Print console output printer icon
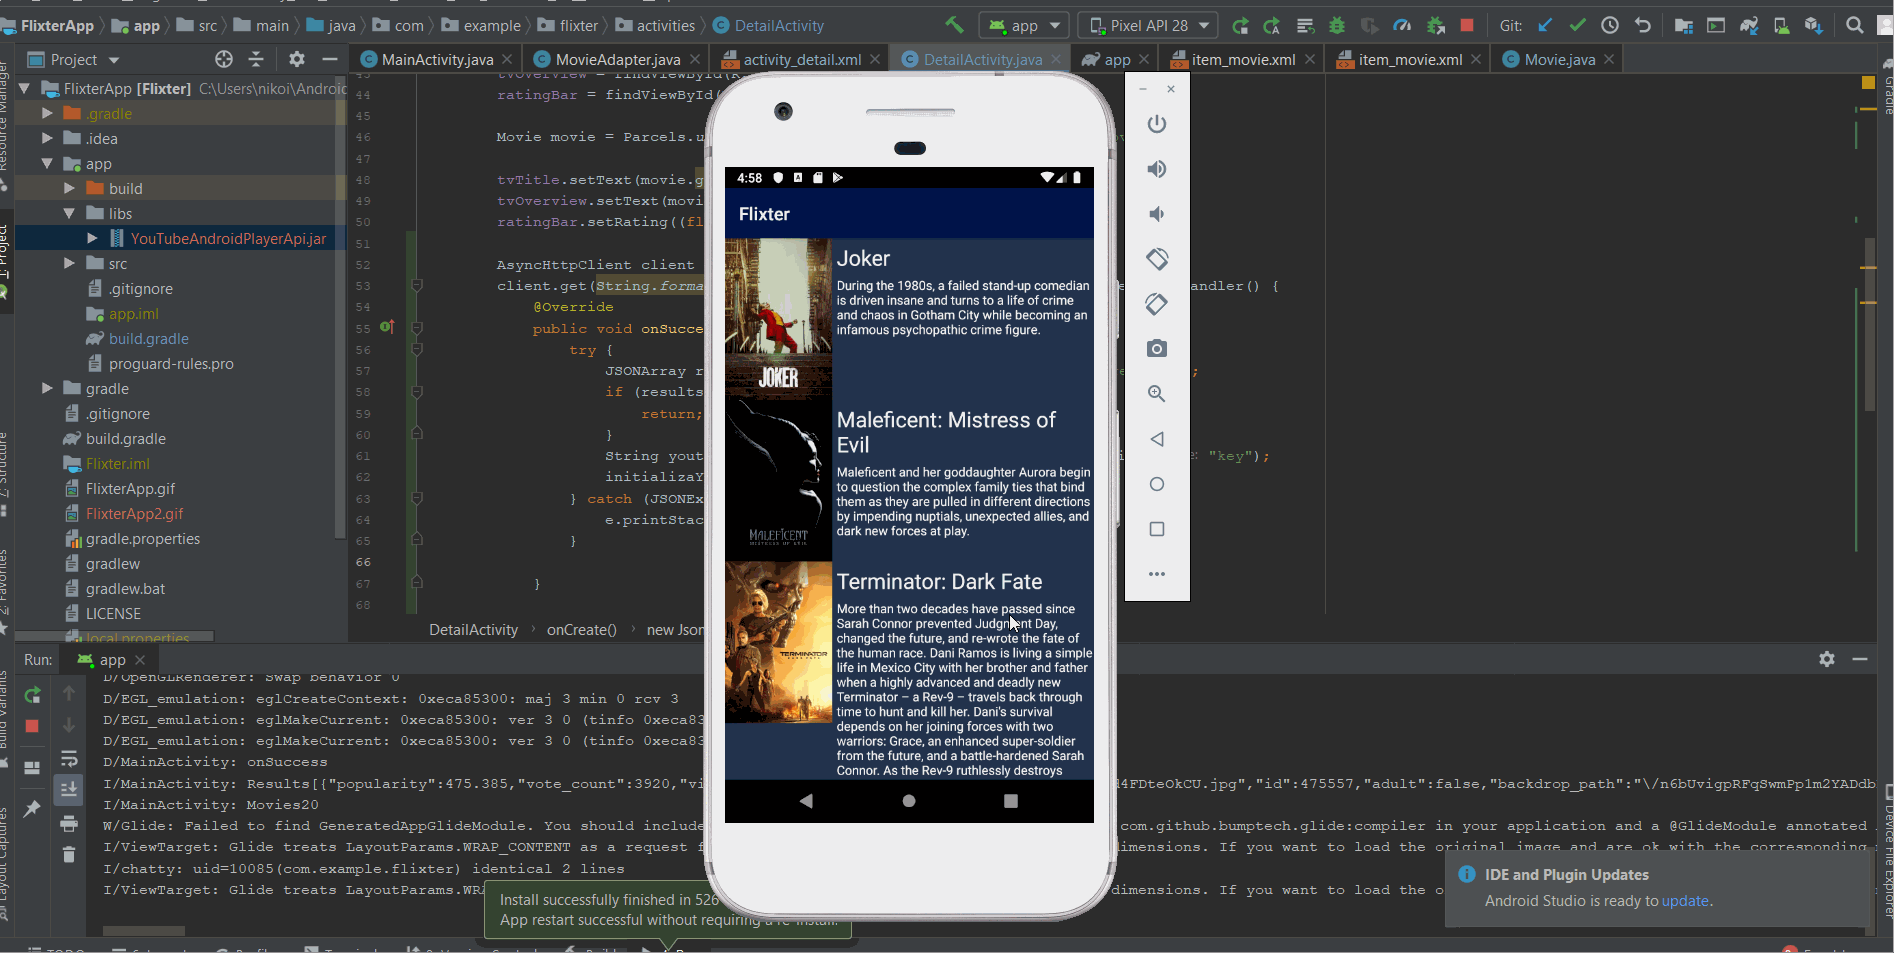Image resolution: width=1894 pixels, height=953 pixels. (69, 823)
